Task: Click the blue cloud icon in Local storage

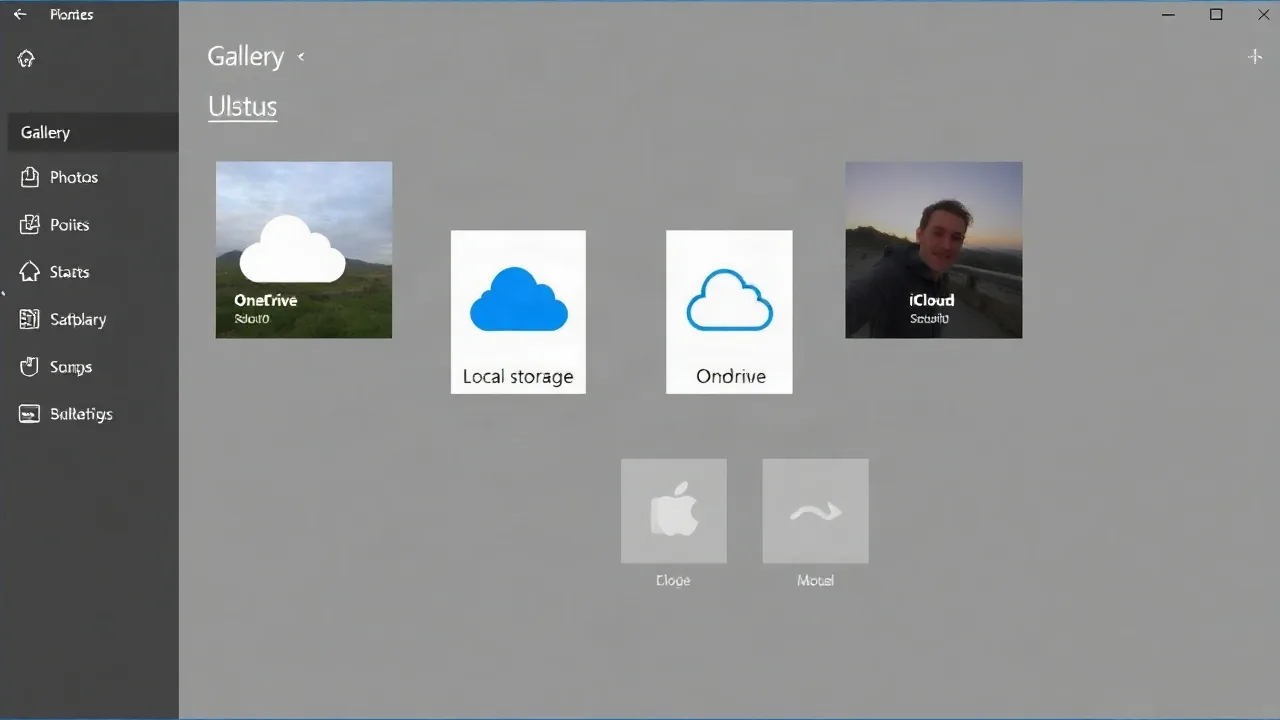Action: click(x=518, y=298)
